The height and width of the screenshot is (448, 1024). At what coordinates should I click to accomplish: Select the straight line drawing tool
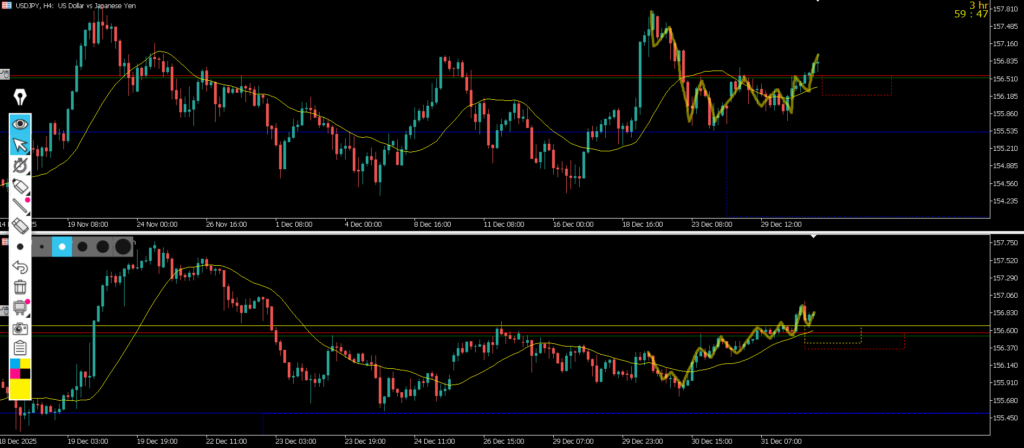point(20,206)
